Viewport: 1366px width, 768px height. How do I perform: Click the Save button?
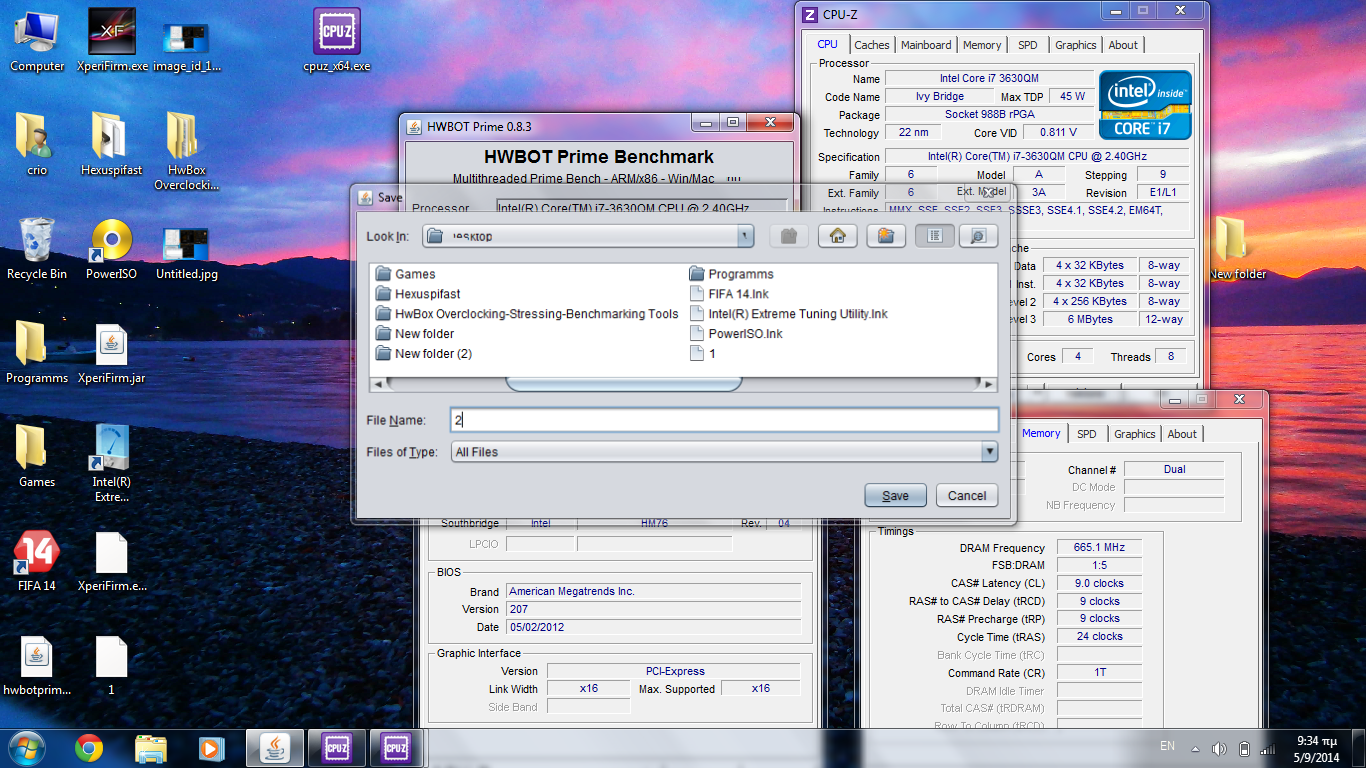point(896,495)
